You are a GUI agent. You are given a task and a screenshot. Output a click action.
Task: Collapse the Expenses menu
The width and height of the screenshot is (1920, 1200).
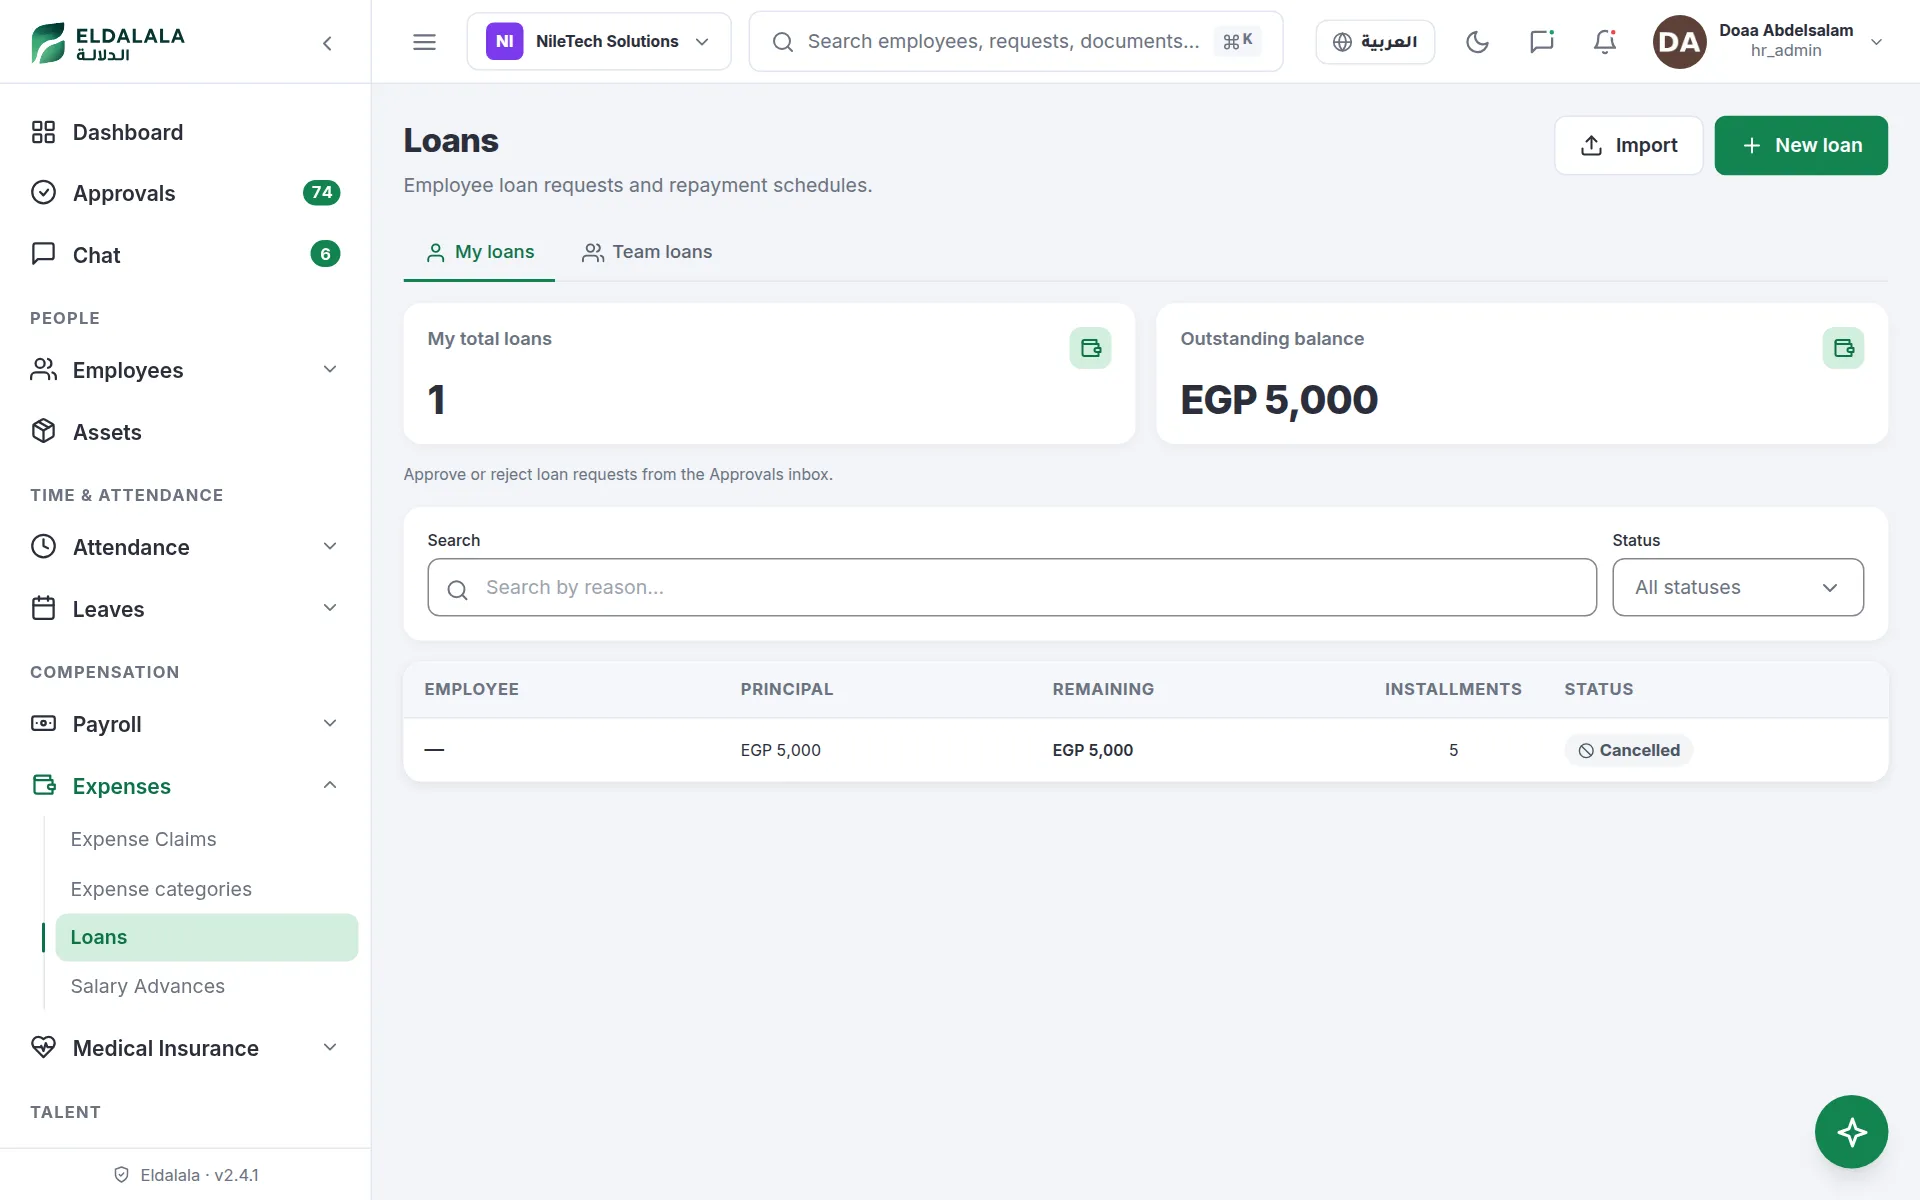[x=185, y=786]
